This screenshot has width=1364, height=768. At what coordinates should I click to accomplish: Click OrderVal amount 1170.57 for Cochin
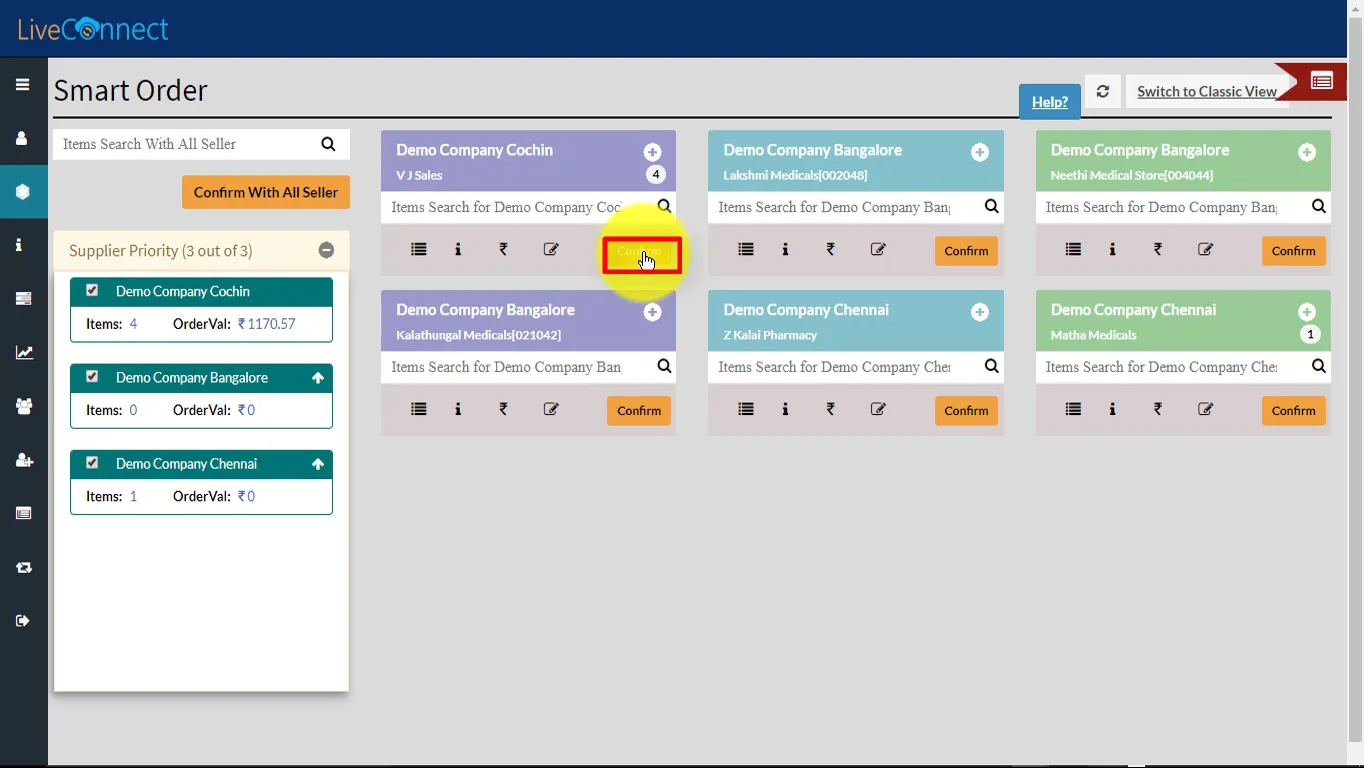(x=266, y=324)
